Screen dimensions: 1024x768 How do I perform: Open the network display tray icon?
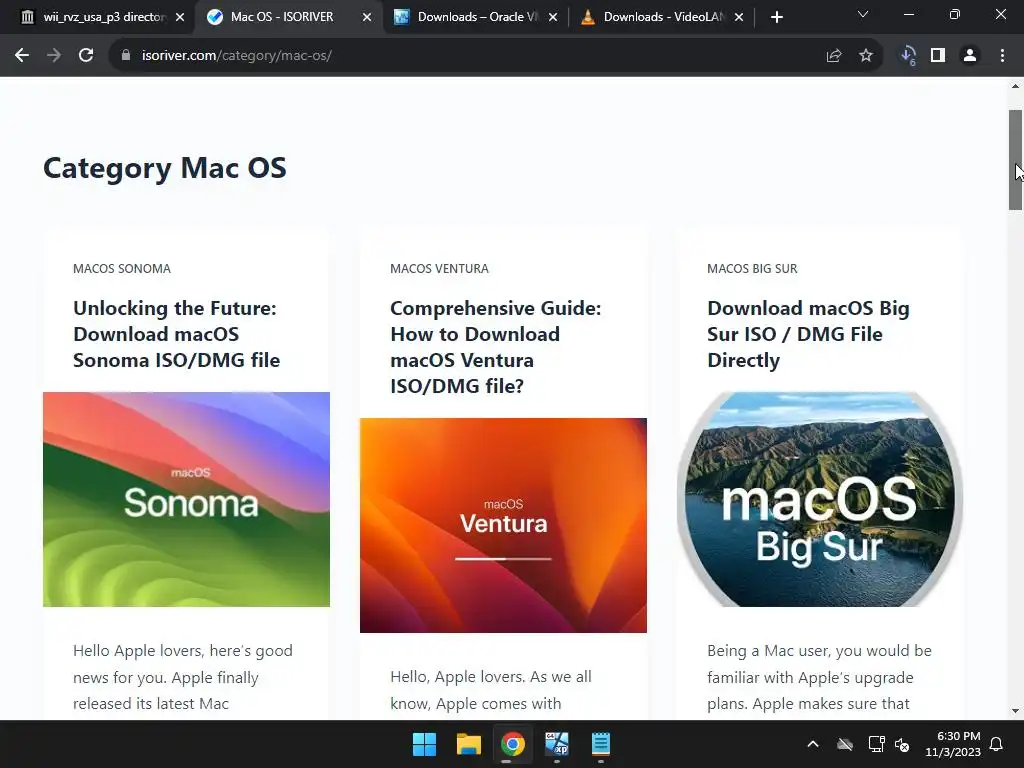click(x=876, y=744)
